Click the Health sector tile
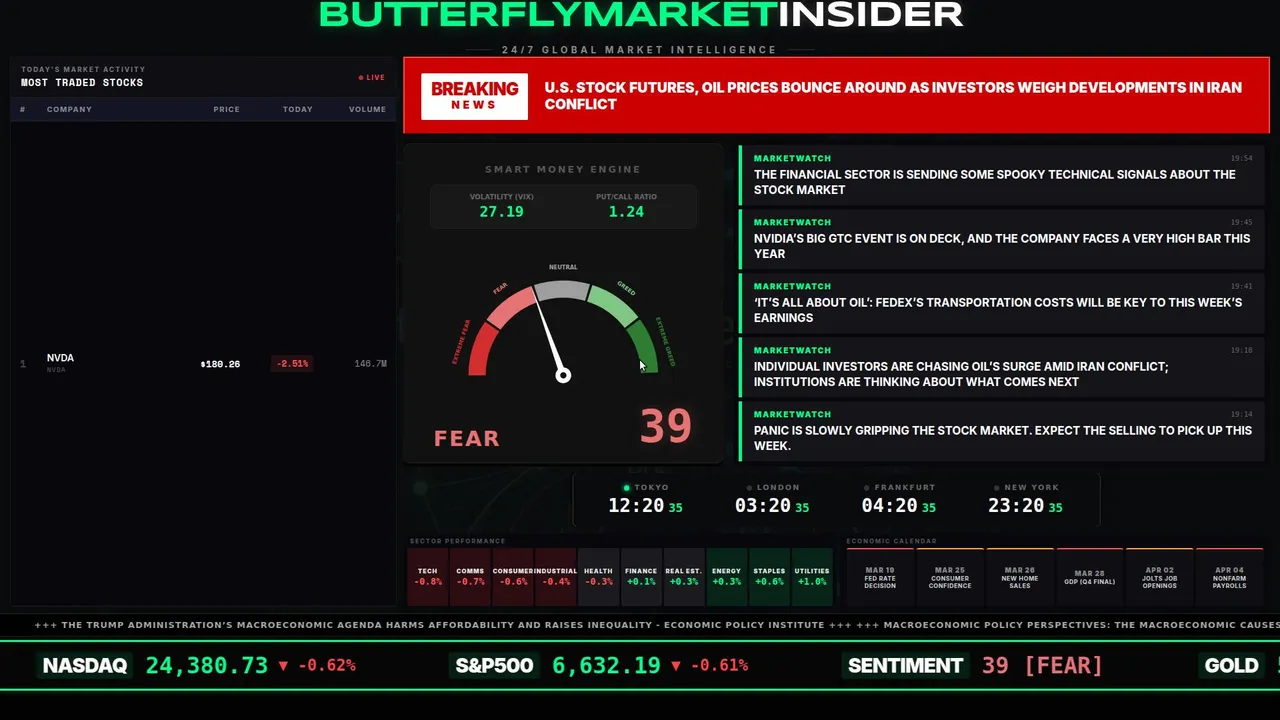The image size is (1280, 720). (598, 577)
